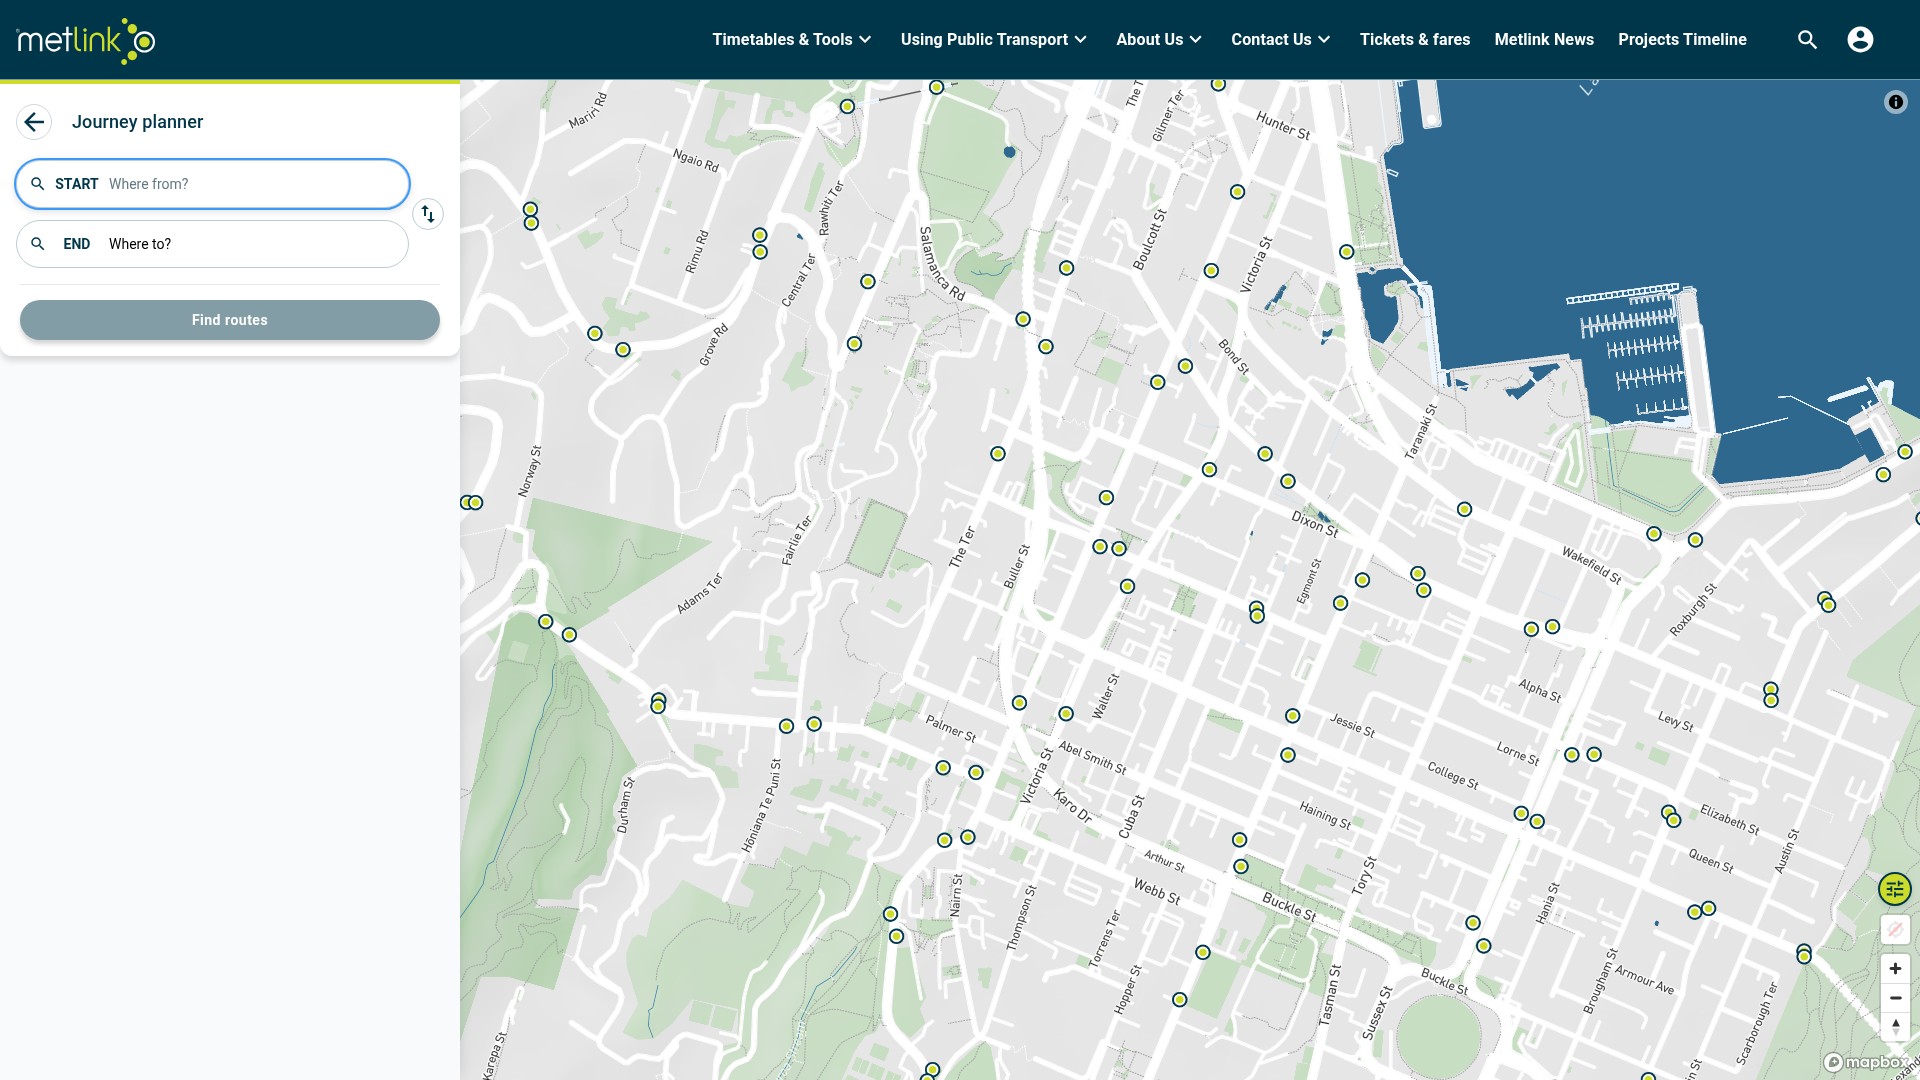Click the Wakefield St map label
This screenshot has width=1920, height=1080.
[x=1591, y=565]
